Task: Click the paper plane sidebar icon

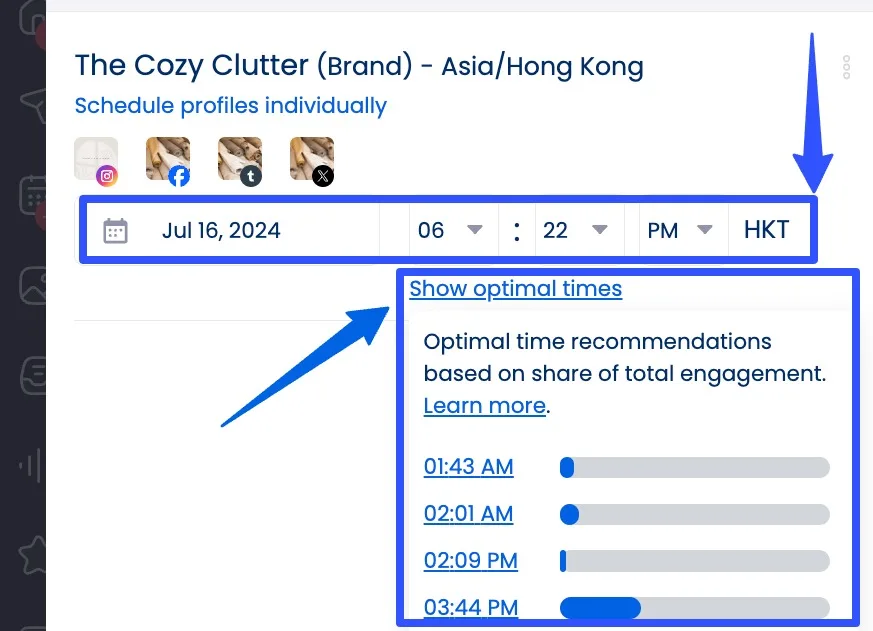Action: (33, 103)
